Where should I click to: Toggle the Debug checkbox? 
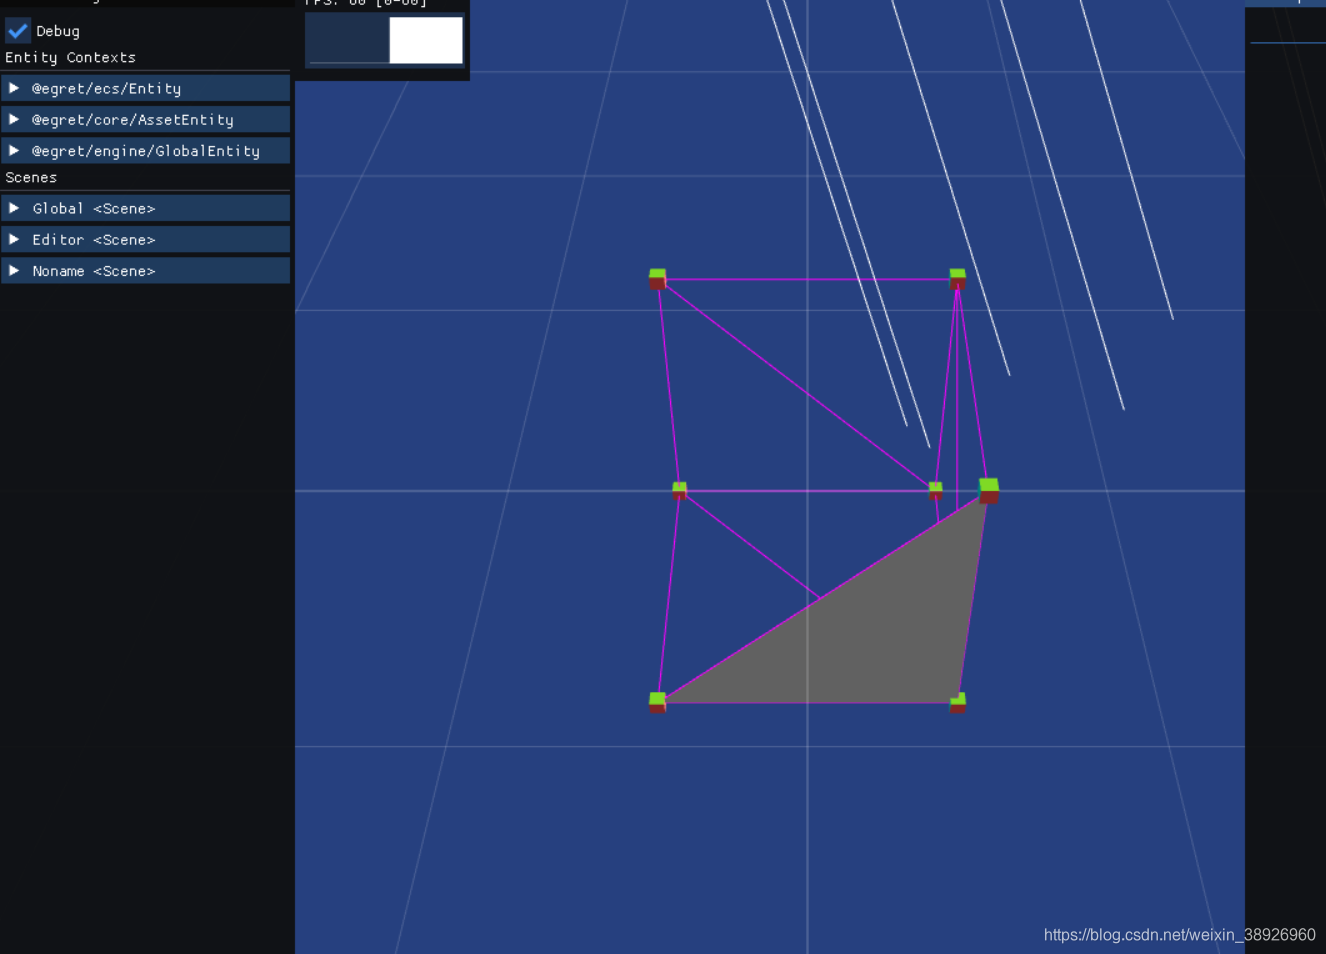[18, 30]
